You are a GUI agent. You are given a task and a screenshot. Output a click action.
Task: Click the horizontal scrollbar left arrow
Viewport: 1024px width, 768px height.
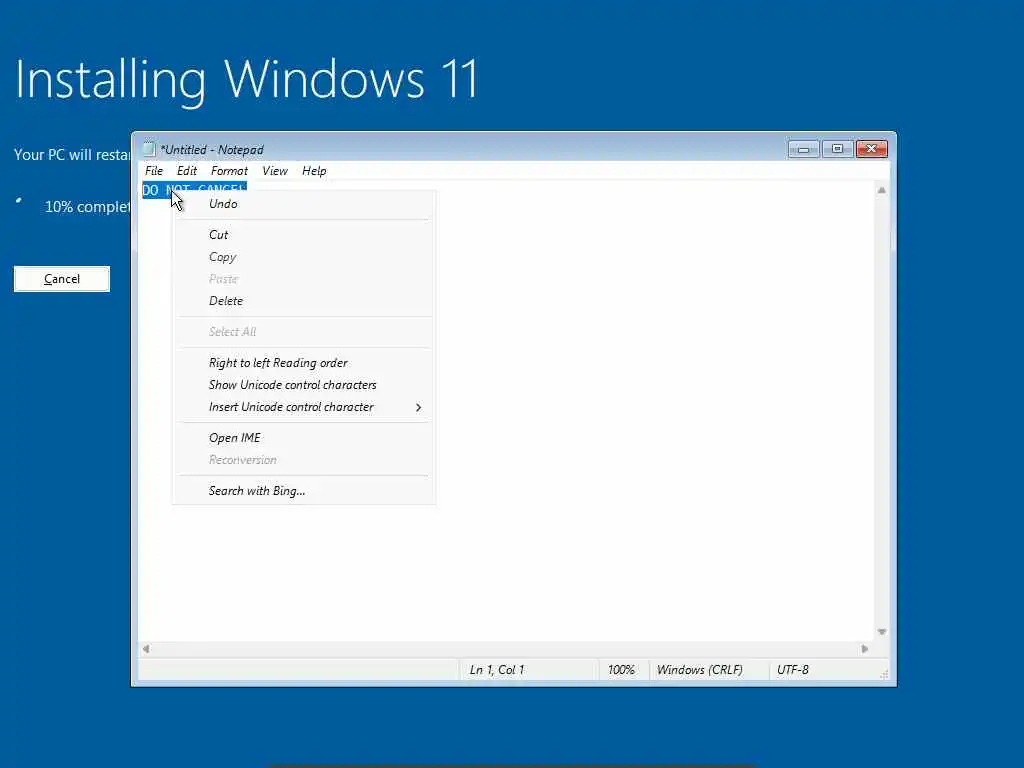[146, 649]
